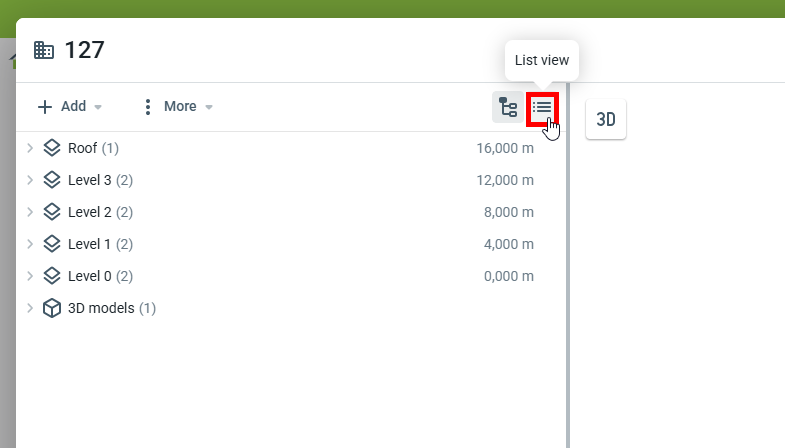Expand the Level 3 tree node
This screenshot has height=448, width=785.
tap(30, 180)
